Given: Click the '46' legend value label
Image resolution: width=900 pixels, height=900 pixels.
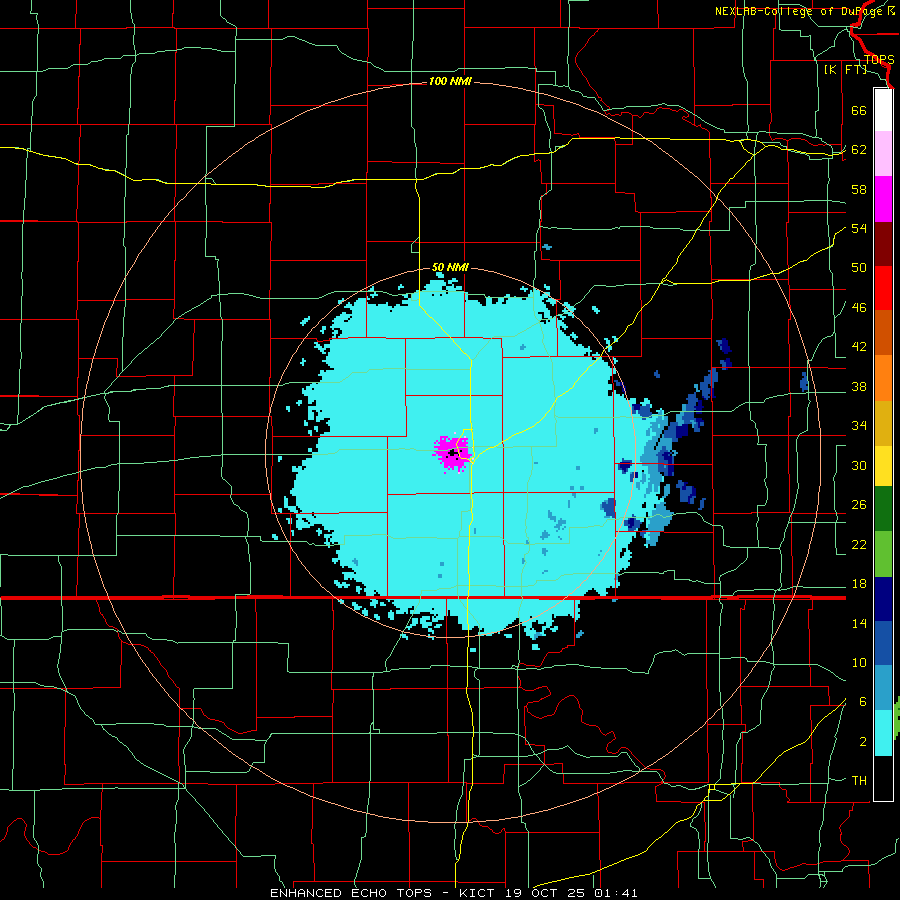Looking at the screenshot, I should [859, 307].
